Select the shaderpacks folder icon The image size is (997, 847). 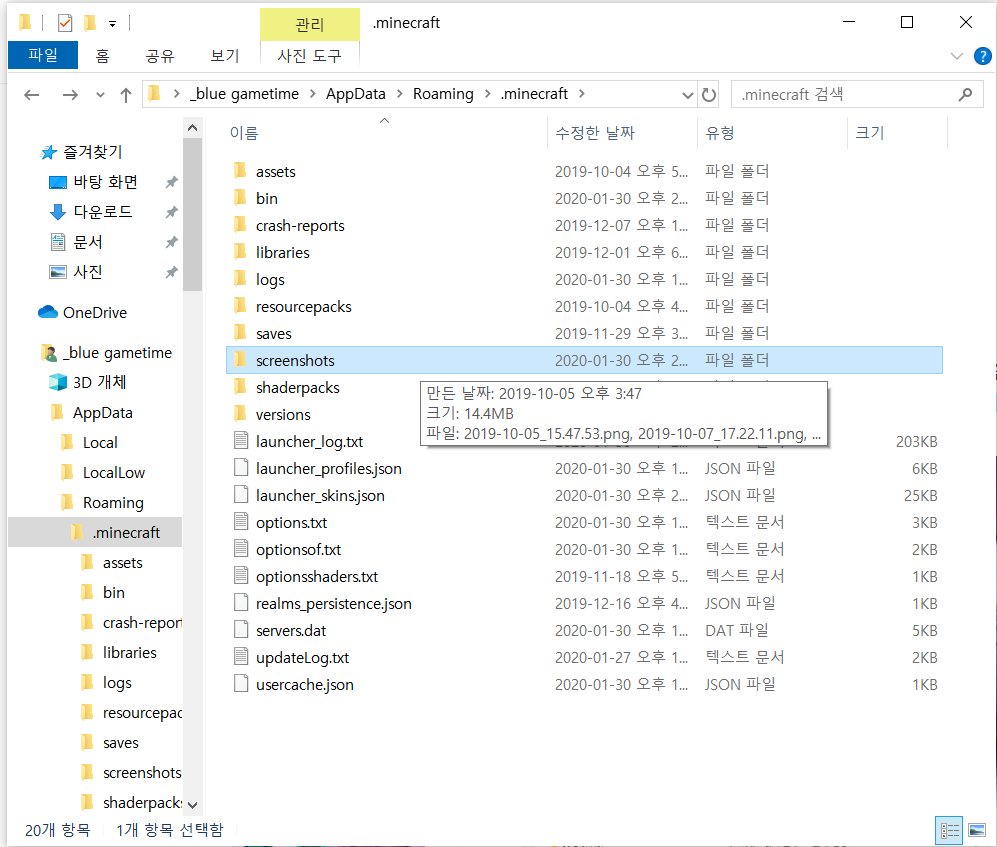tap(240, 387)
